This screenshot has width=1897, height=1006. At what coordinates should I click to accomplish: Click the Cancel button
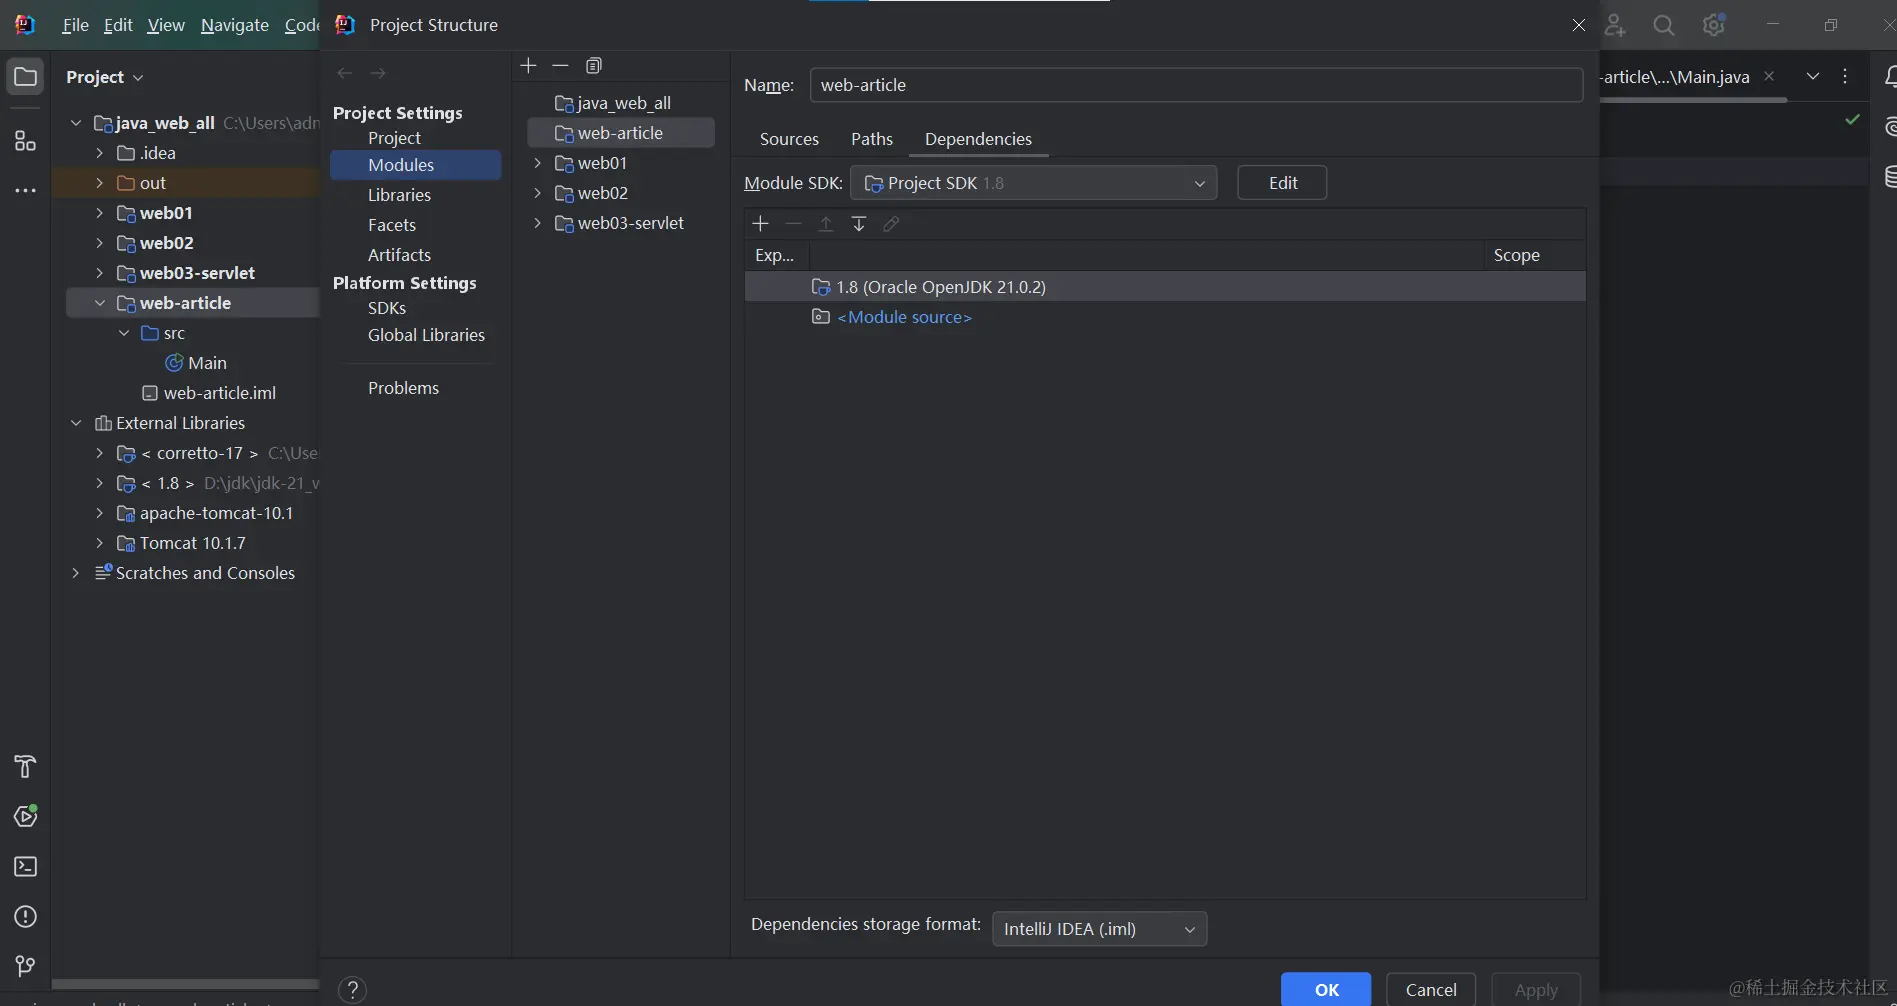(1431, 989)
